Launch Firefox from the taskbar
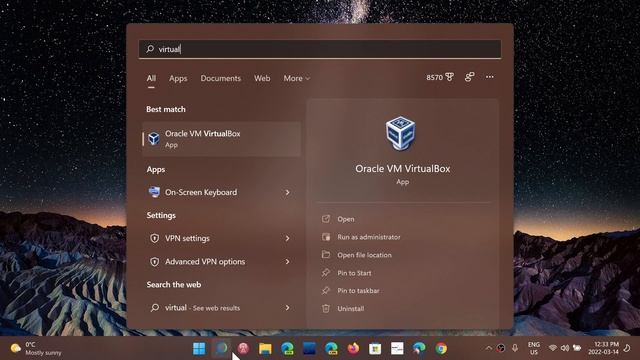This screenshot has width=640, height=360. 353,349
